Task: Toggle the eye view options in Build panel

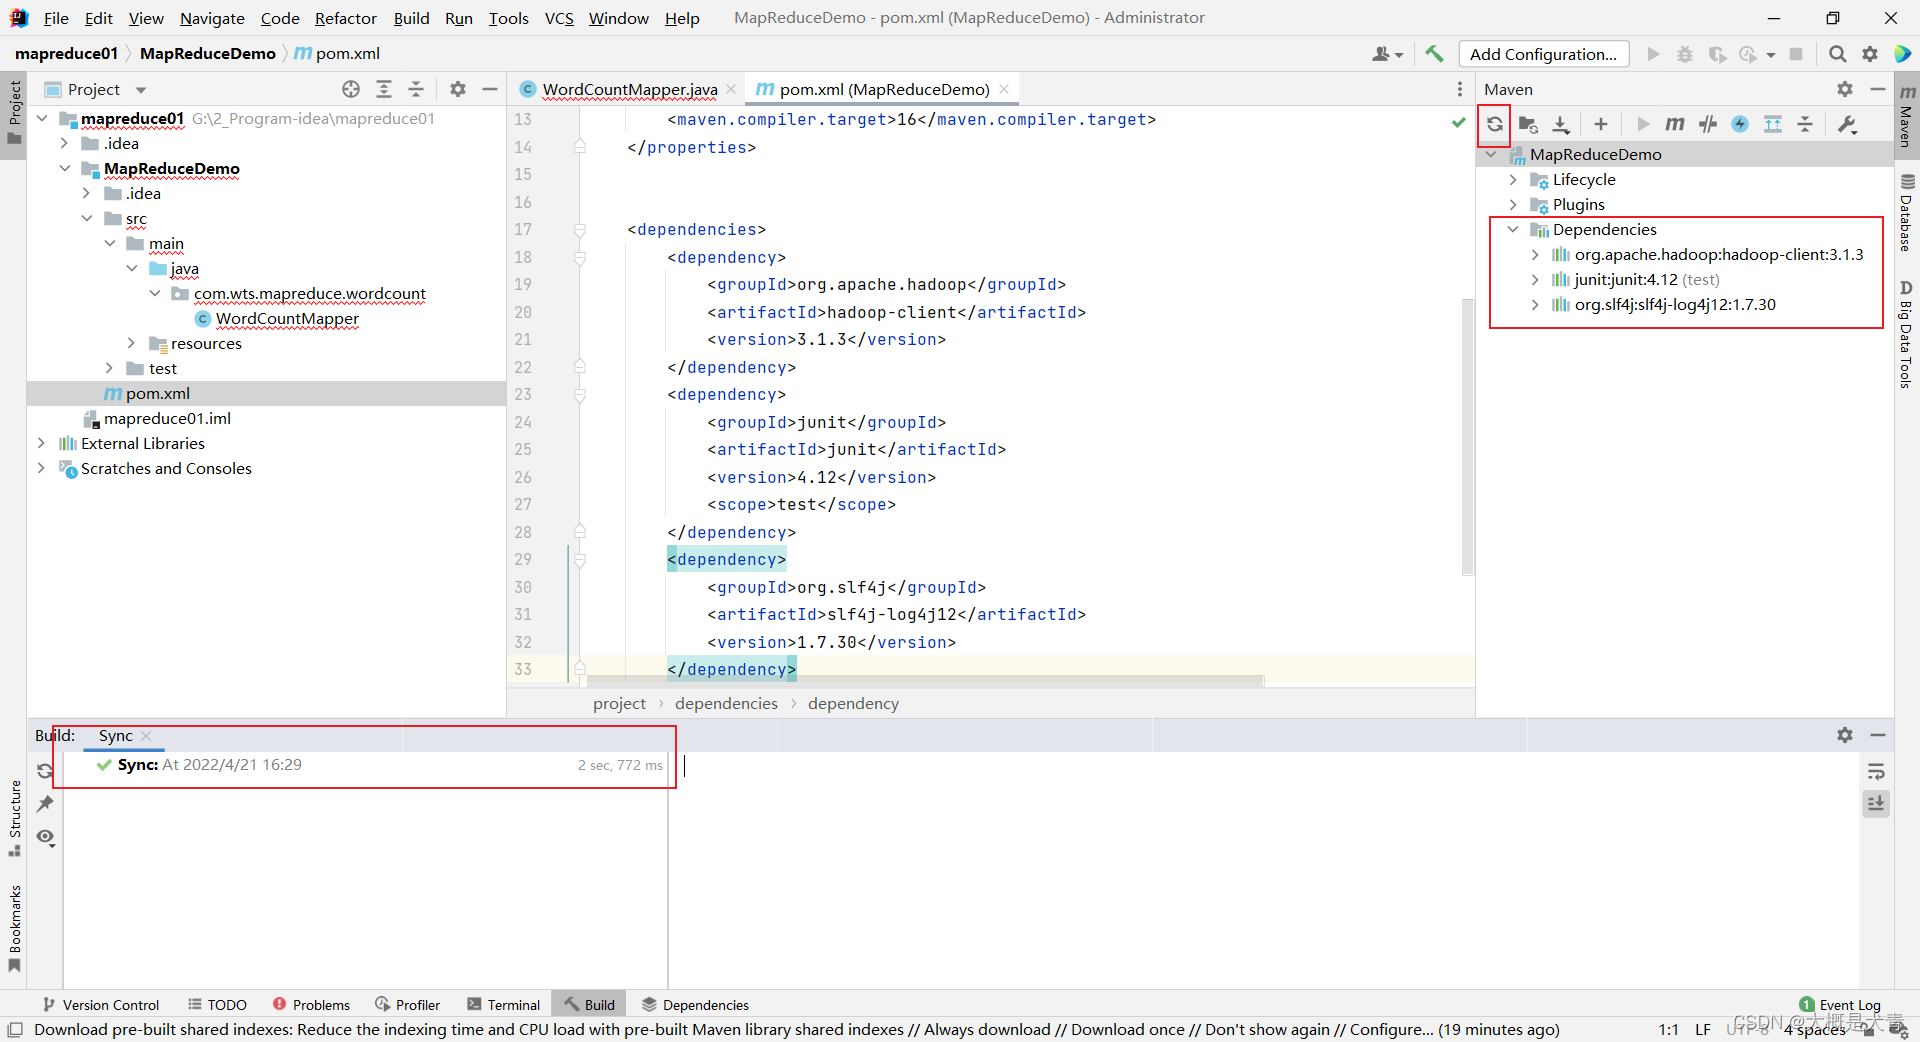Action: 45,837
